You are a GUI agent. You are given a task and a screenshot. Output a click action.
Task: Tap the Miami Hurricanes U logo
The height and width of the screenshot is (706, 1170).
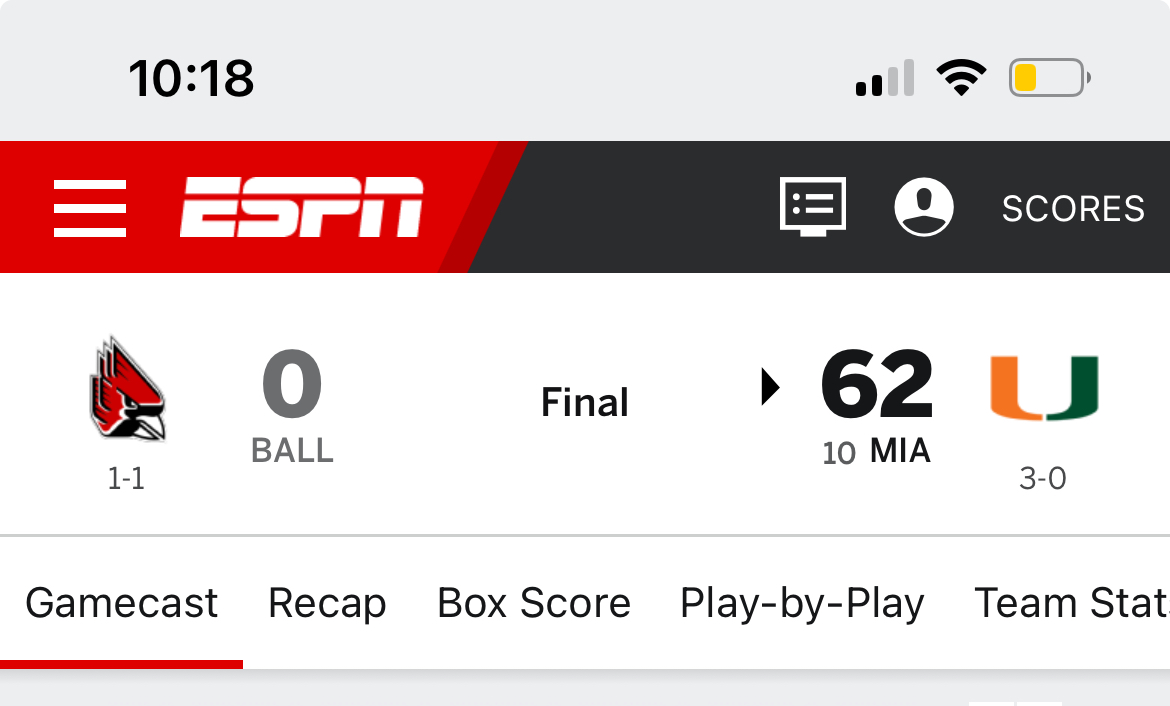(x=1044, y=388)
